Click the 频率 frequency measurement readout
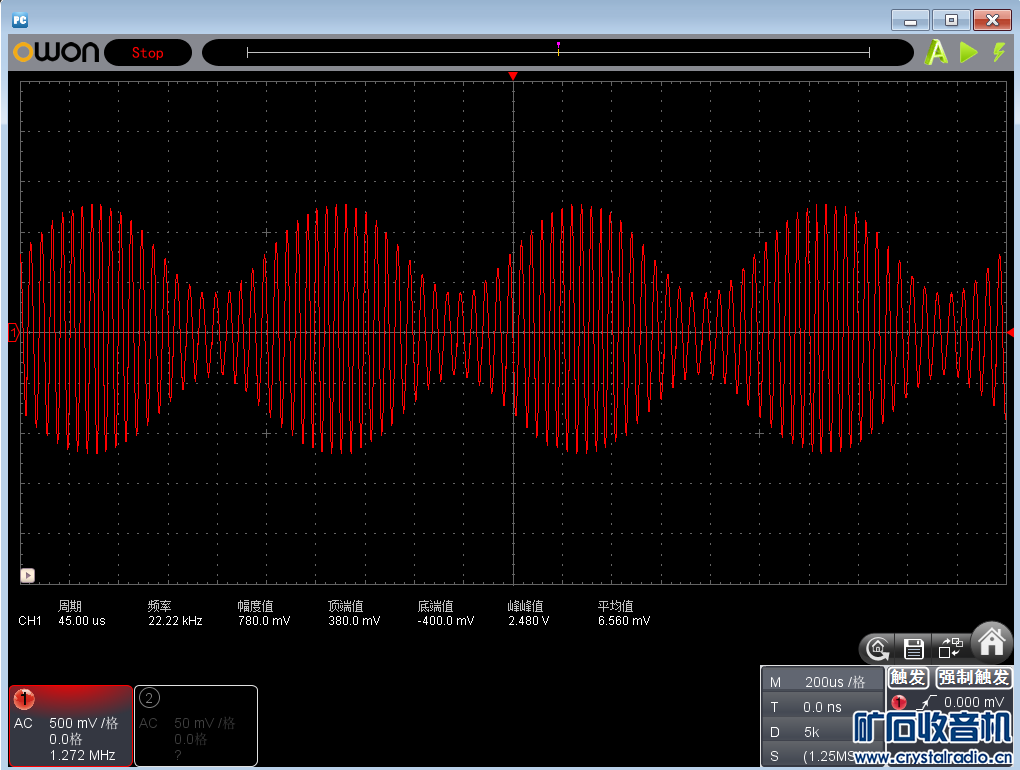This screenshot has height=770, width=1020. 174,613
